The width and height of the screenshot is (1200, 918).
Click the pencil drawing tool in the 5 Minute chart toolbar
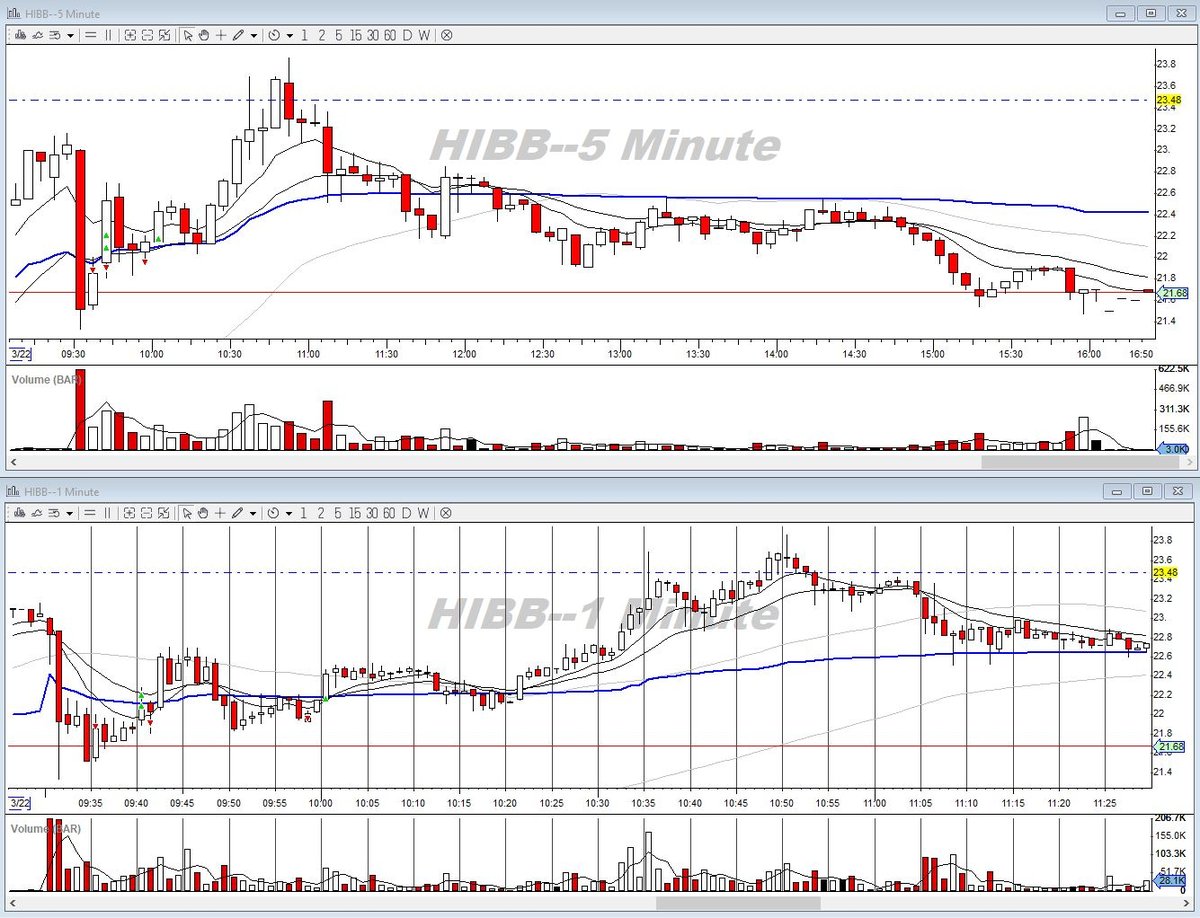point(238,35)
